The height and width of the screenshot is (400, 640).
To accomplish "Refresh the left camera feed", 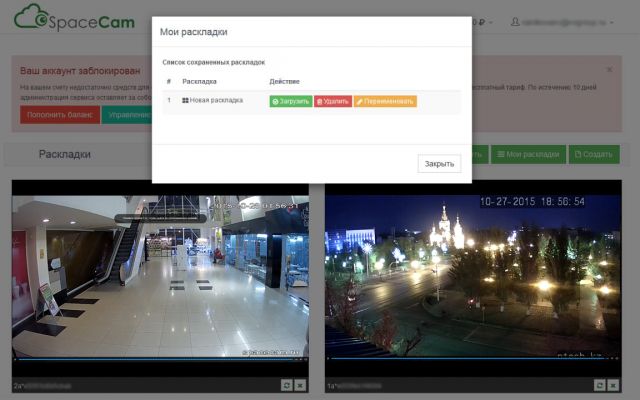I will (x=287, y=385).
